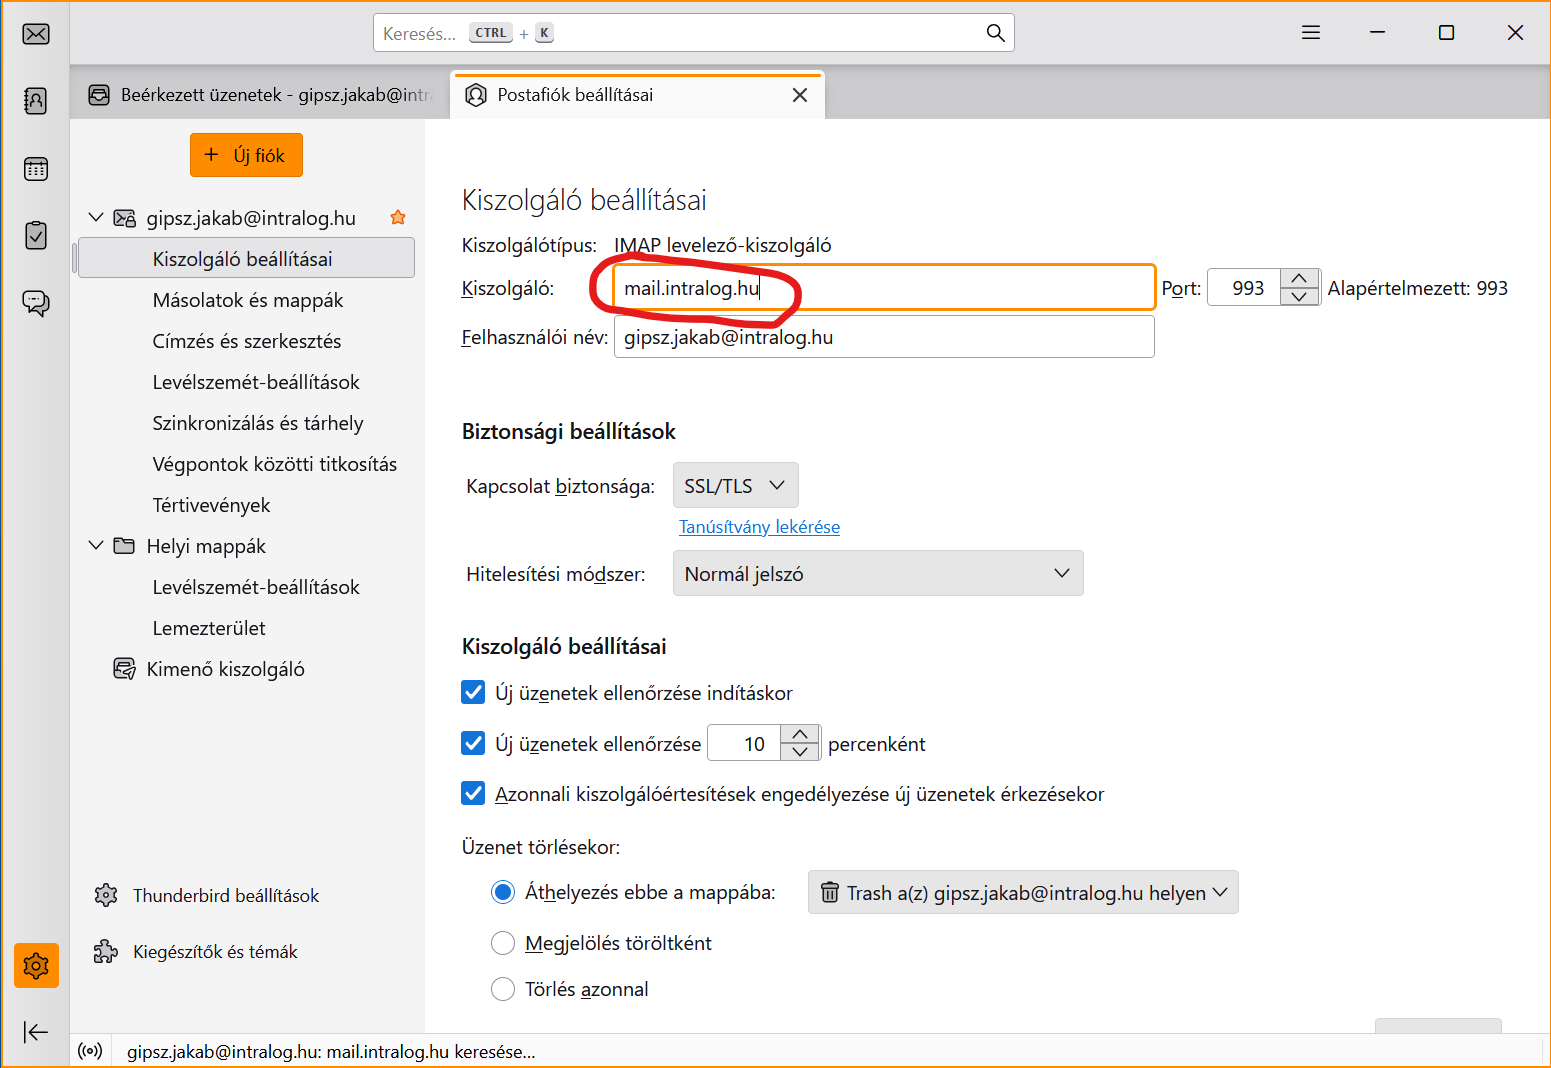1551x1068 pixels.
Task: Click the 'Tanúsítvány lekérése' link
Action: point(759,527)
